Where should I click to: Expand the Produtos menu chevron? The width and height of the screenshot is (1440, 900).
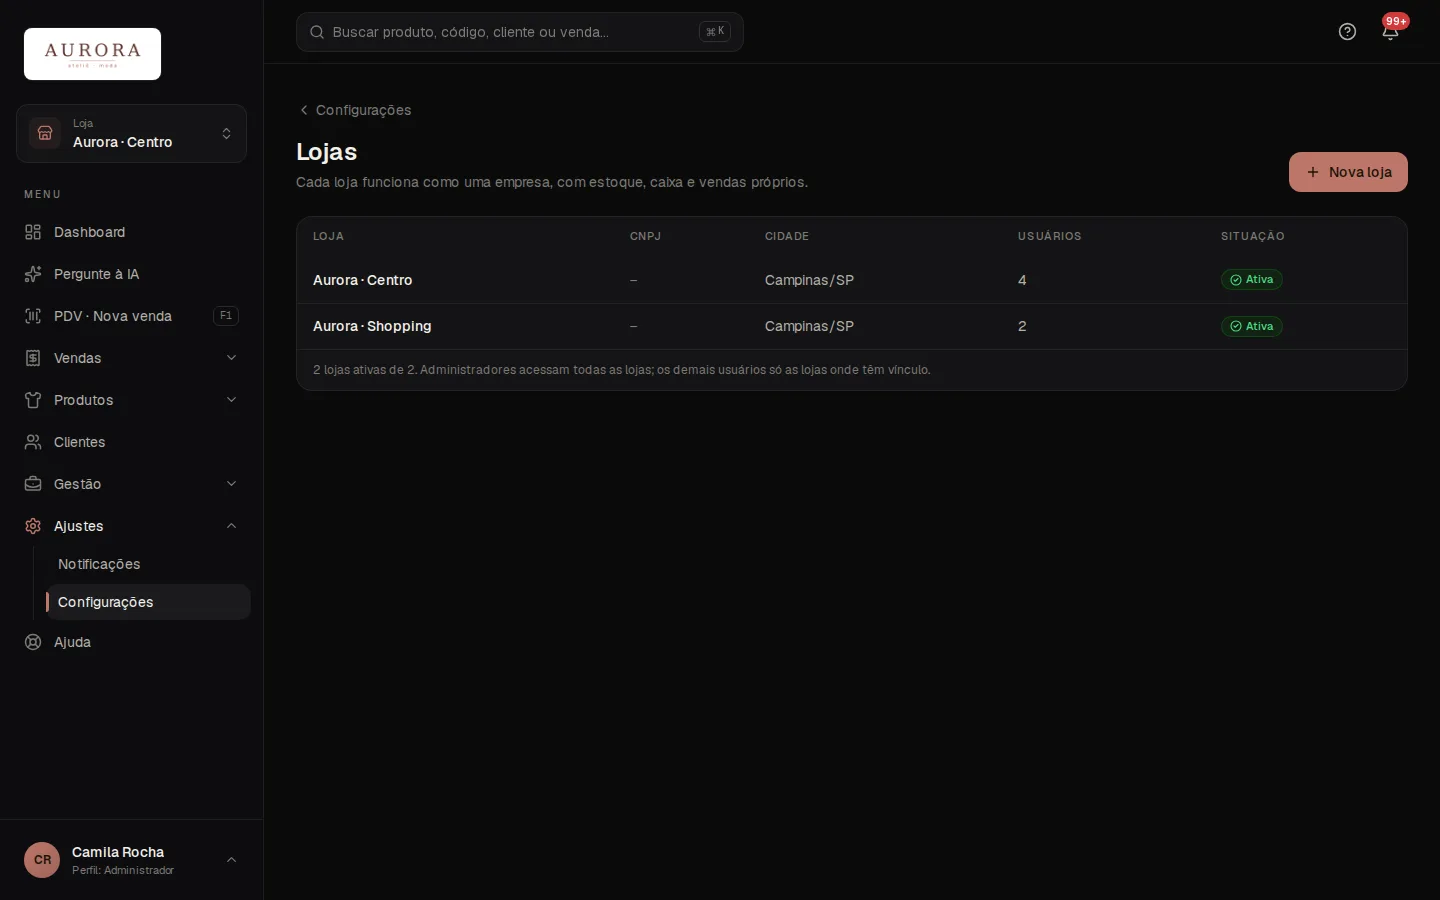click(231, 400)
